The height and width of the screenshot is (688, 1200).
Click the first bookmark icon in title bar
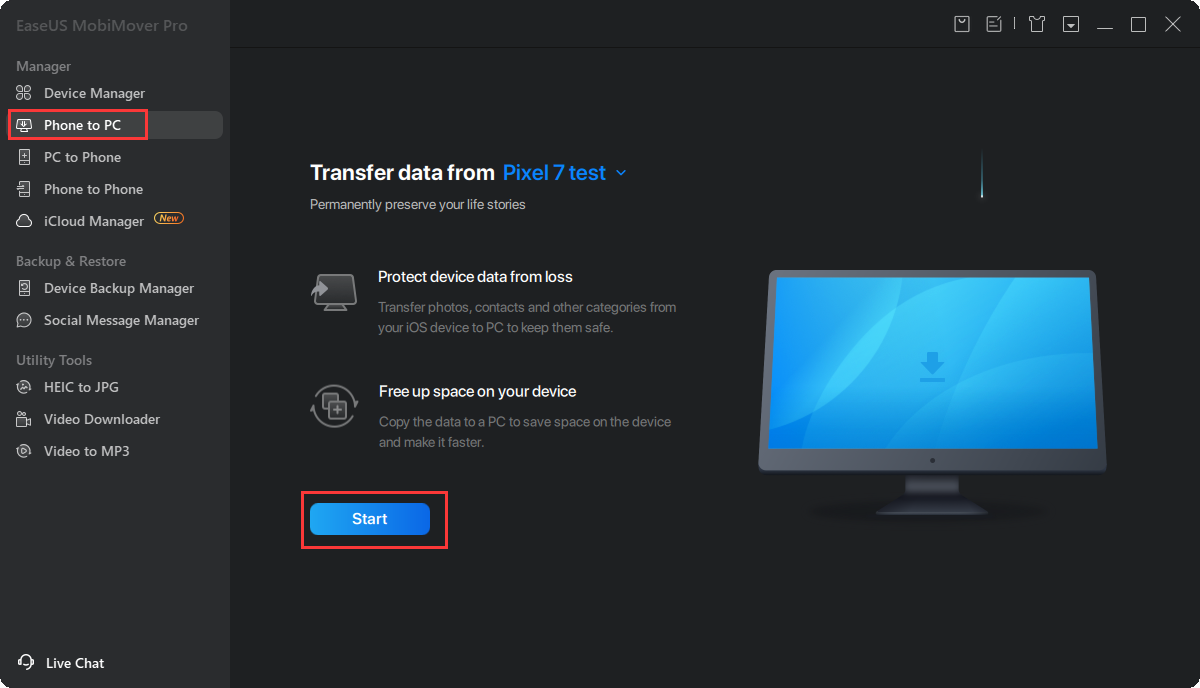962,24
